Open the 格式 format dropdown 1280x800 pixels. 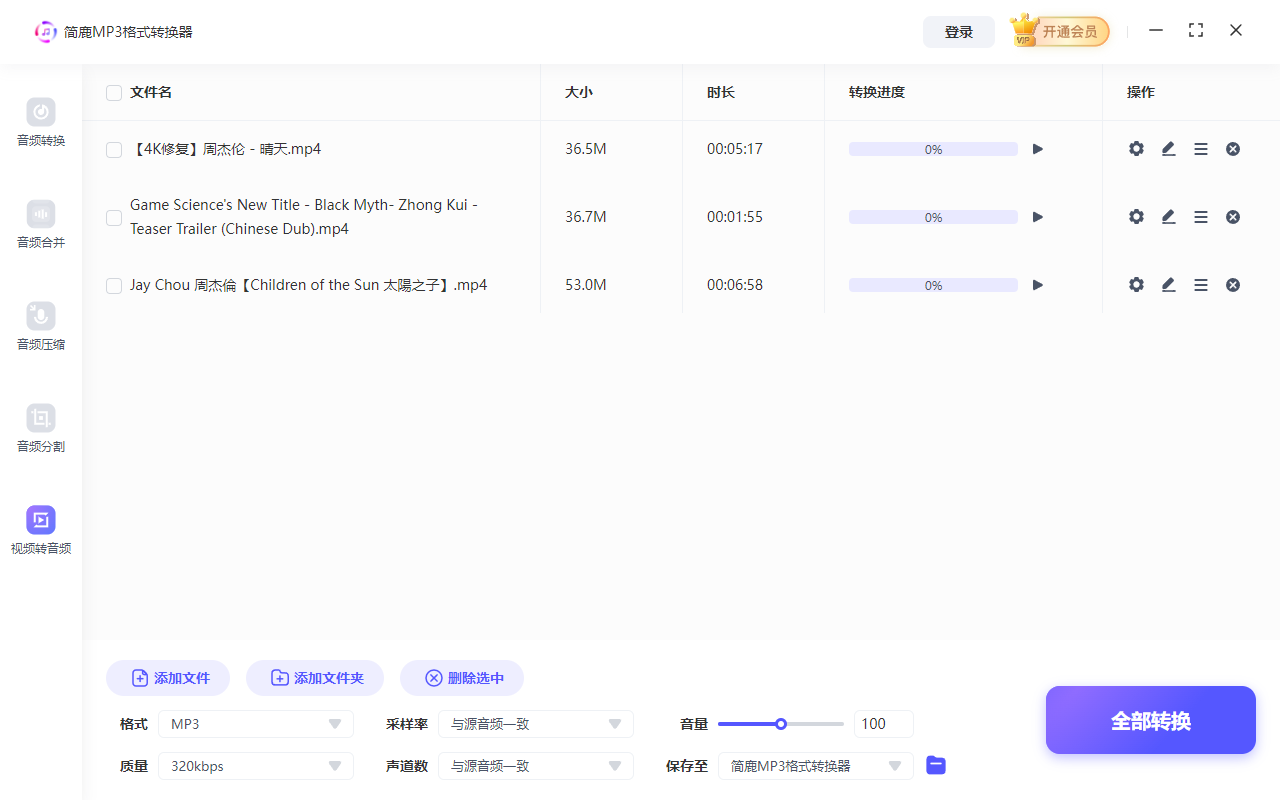click(255, 723)
